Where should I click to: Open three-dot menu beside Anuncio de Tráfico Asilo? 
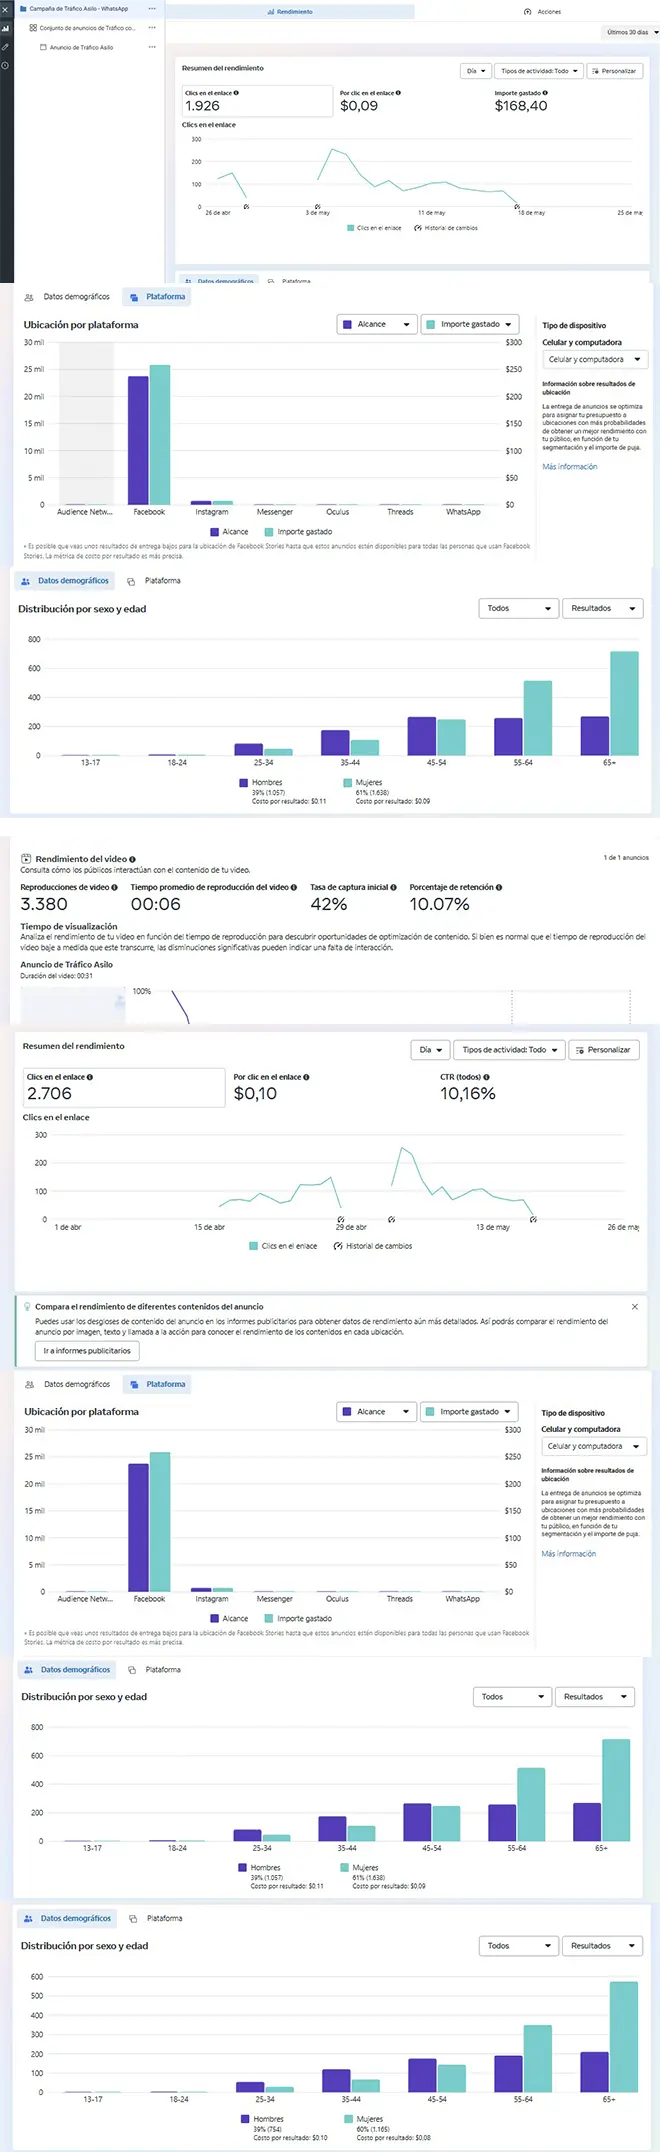coord(152,47)
